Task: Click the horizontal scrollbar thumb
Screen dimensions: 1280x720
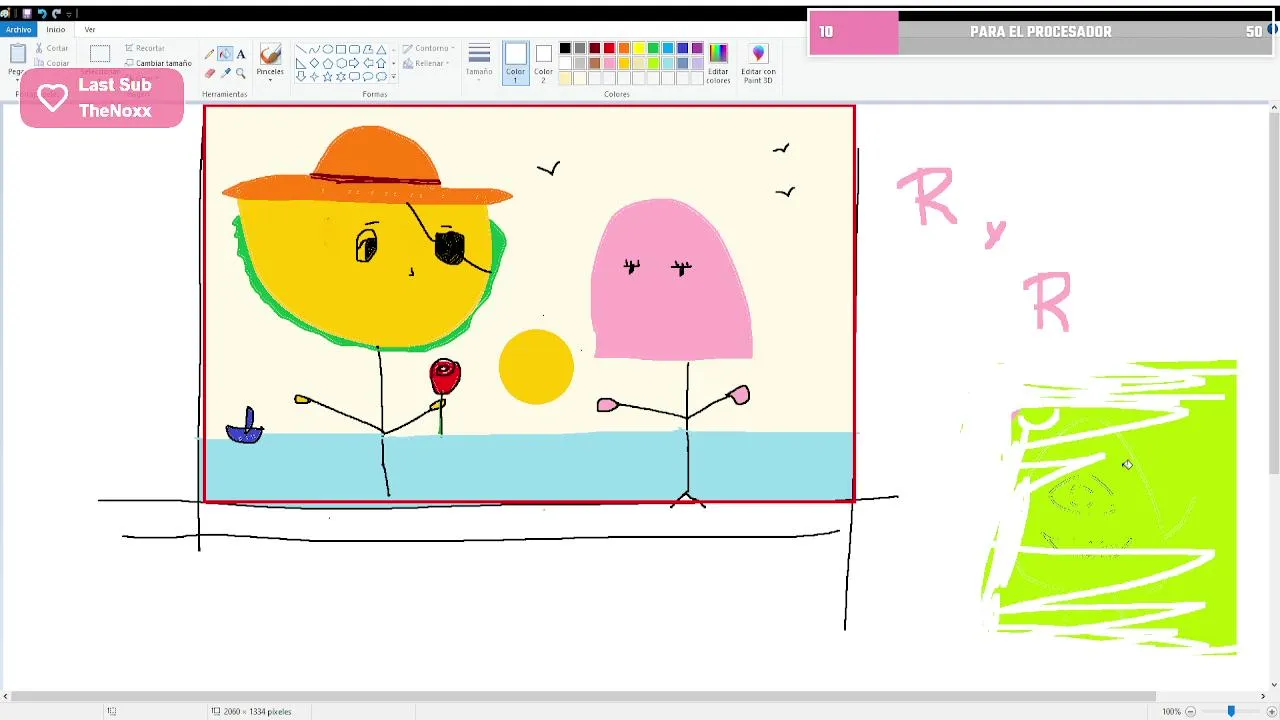Action: pyautogui.click(x=584, y=696)
